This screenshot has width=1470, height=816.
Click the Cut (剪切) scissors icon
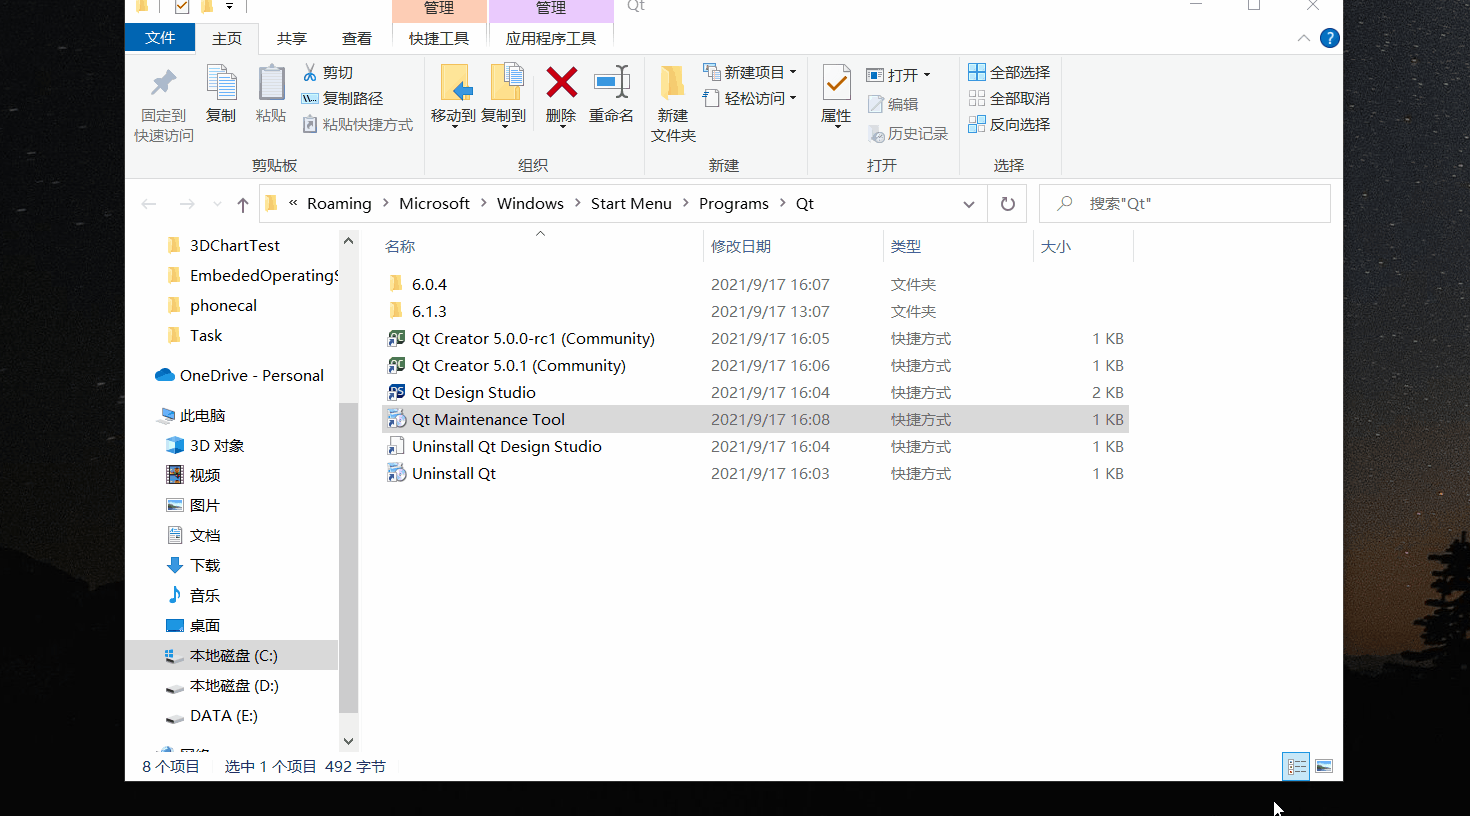[310, 72]
